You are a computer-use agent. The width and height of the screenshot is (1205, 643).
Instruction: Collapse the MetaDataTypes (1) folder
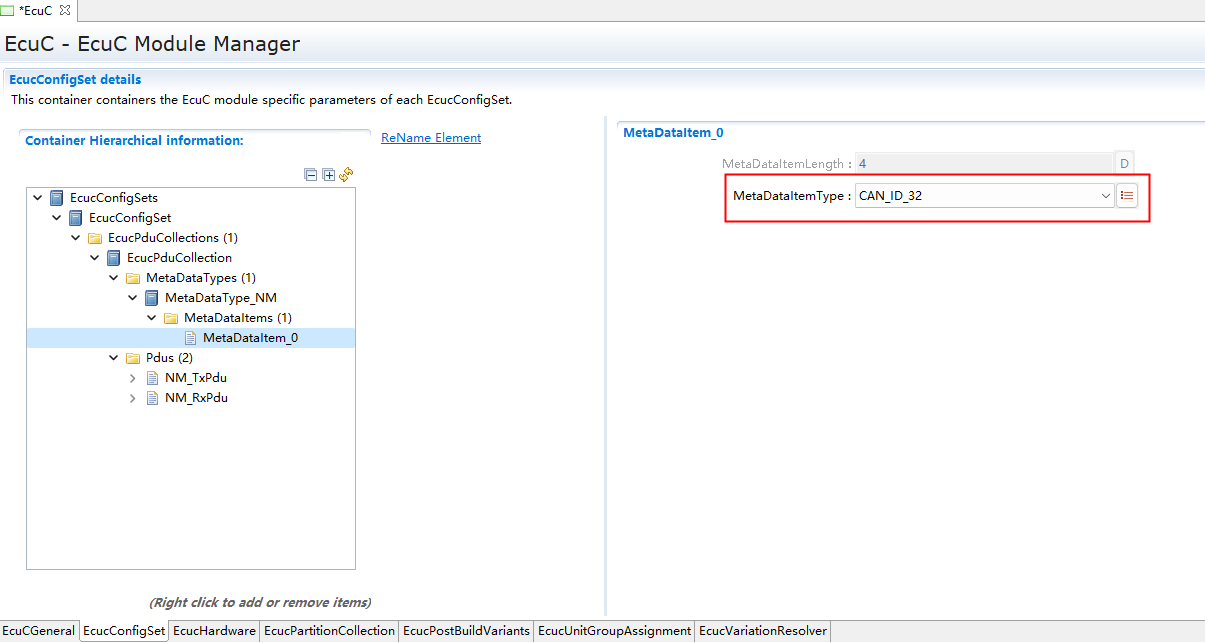114,278
